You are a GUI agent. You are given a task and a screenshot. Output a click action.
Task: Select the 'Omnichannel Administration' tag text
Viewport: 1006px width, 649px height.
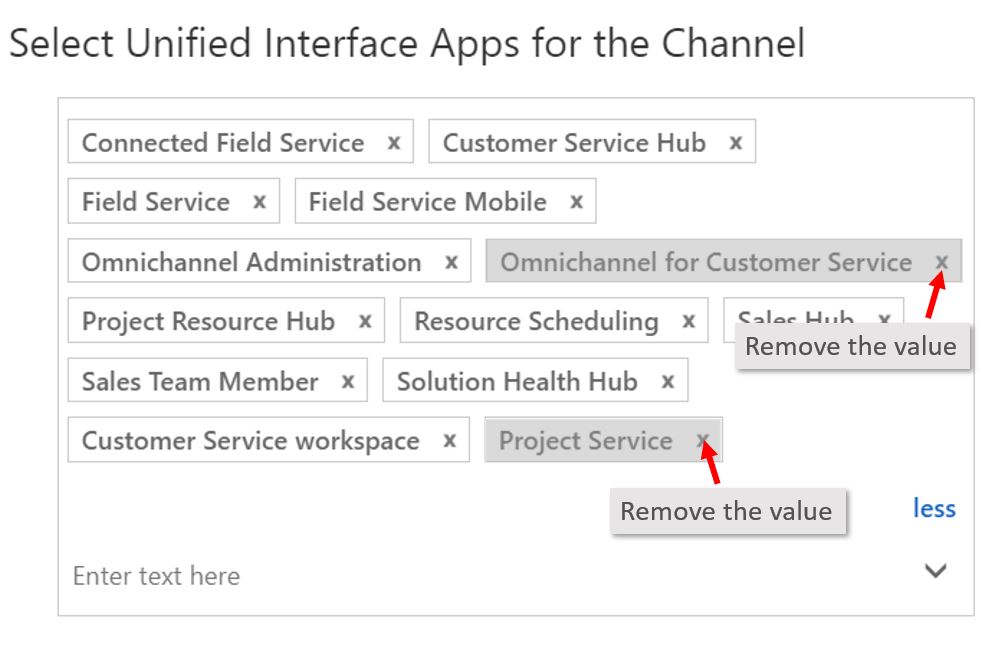(x=252, y=262)
